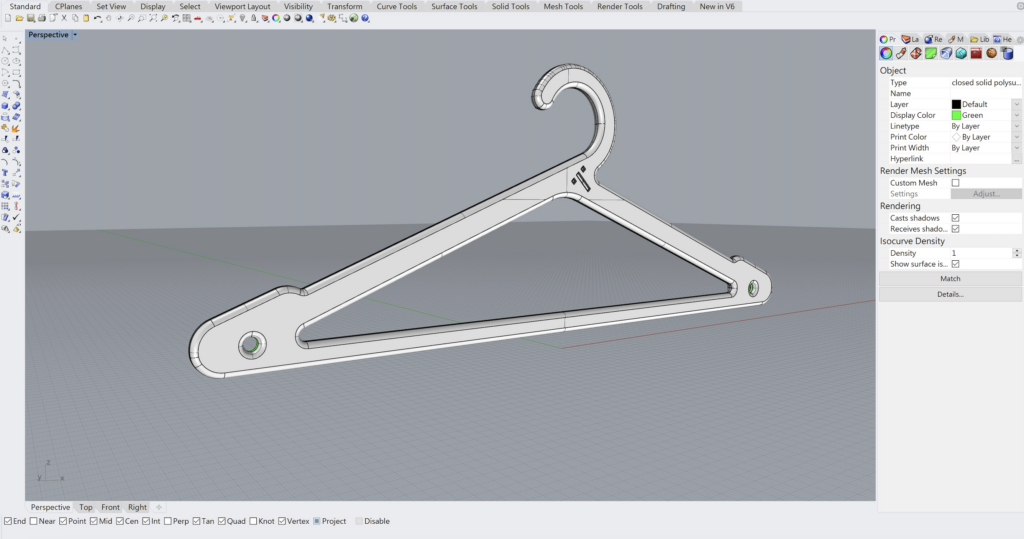Switch to the Top viewport tab
This screenshot has height=539, width=1024.
point(86,507)
